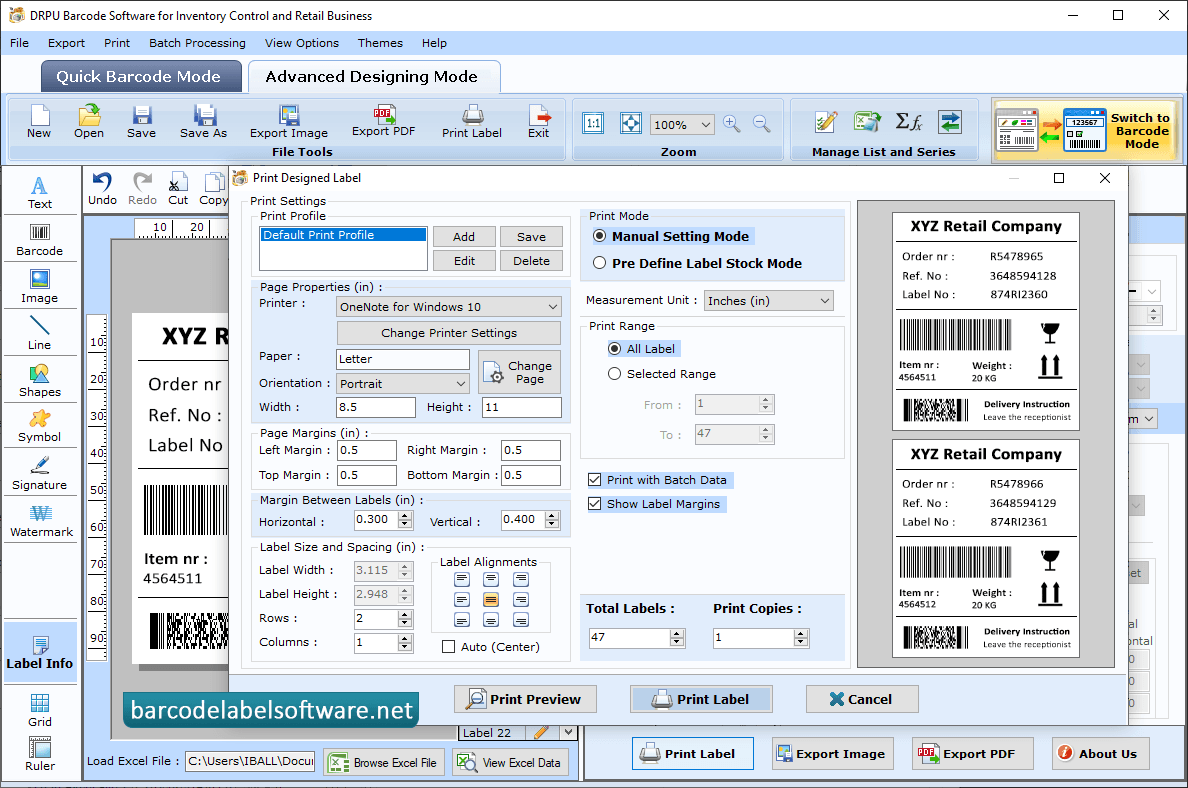Increase Horizontal margin with spinner up
This screenshot has height=788, width=1188.
point(405,515)
